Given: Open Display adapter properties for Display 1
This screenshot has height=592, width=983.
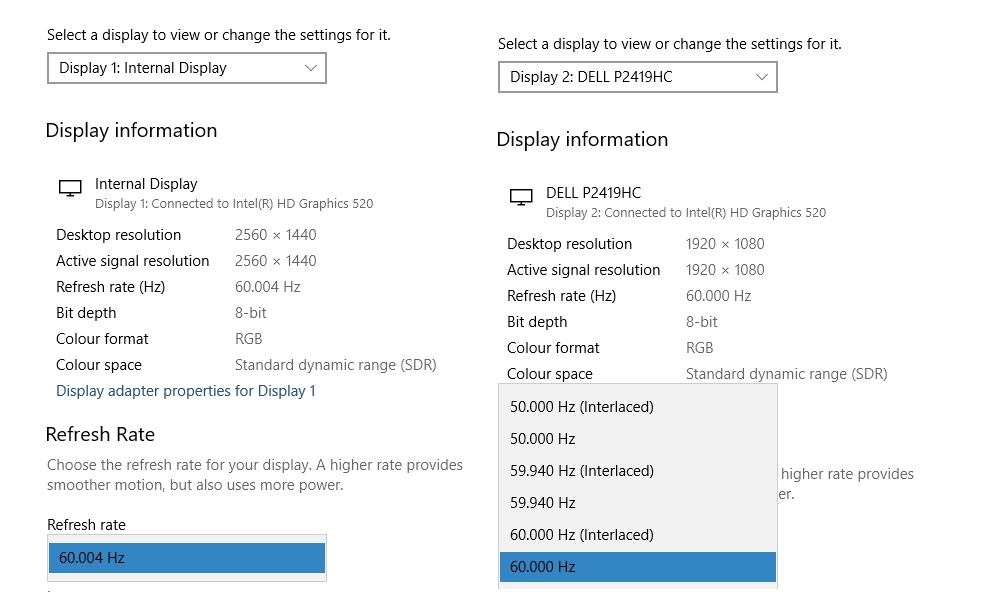Looking at the screenshot, I should pos(186,391).
